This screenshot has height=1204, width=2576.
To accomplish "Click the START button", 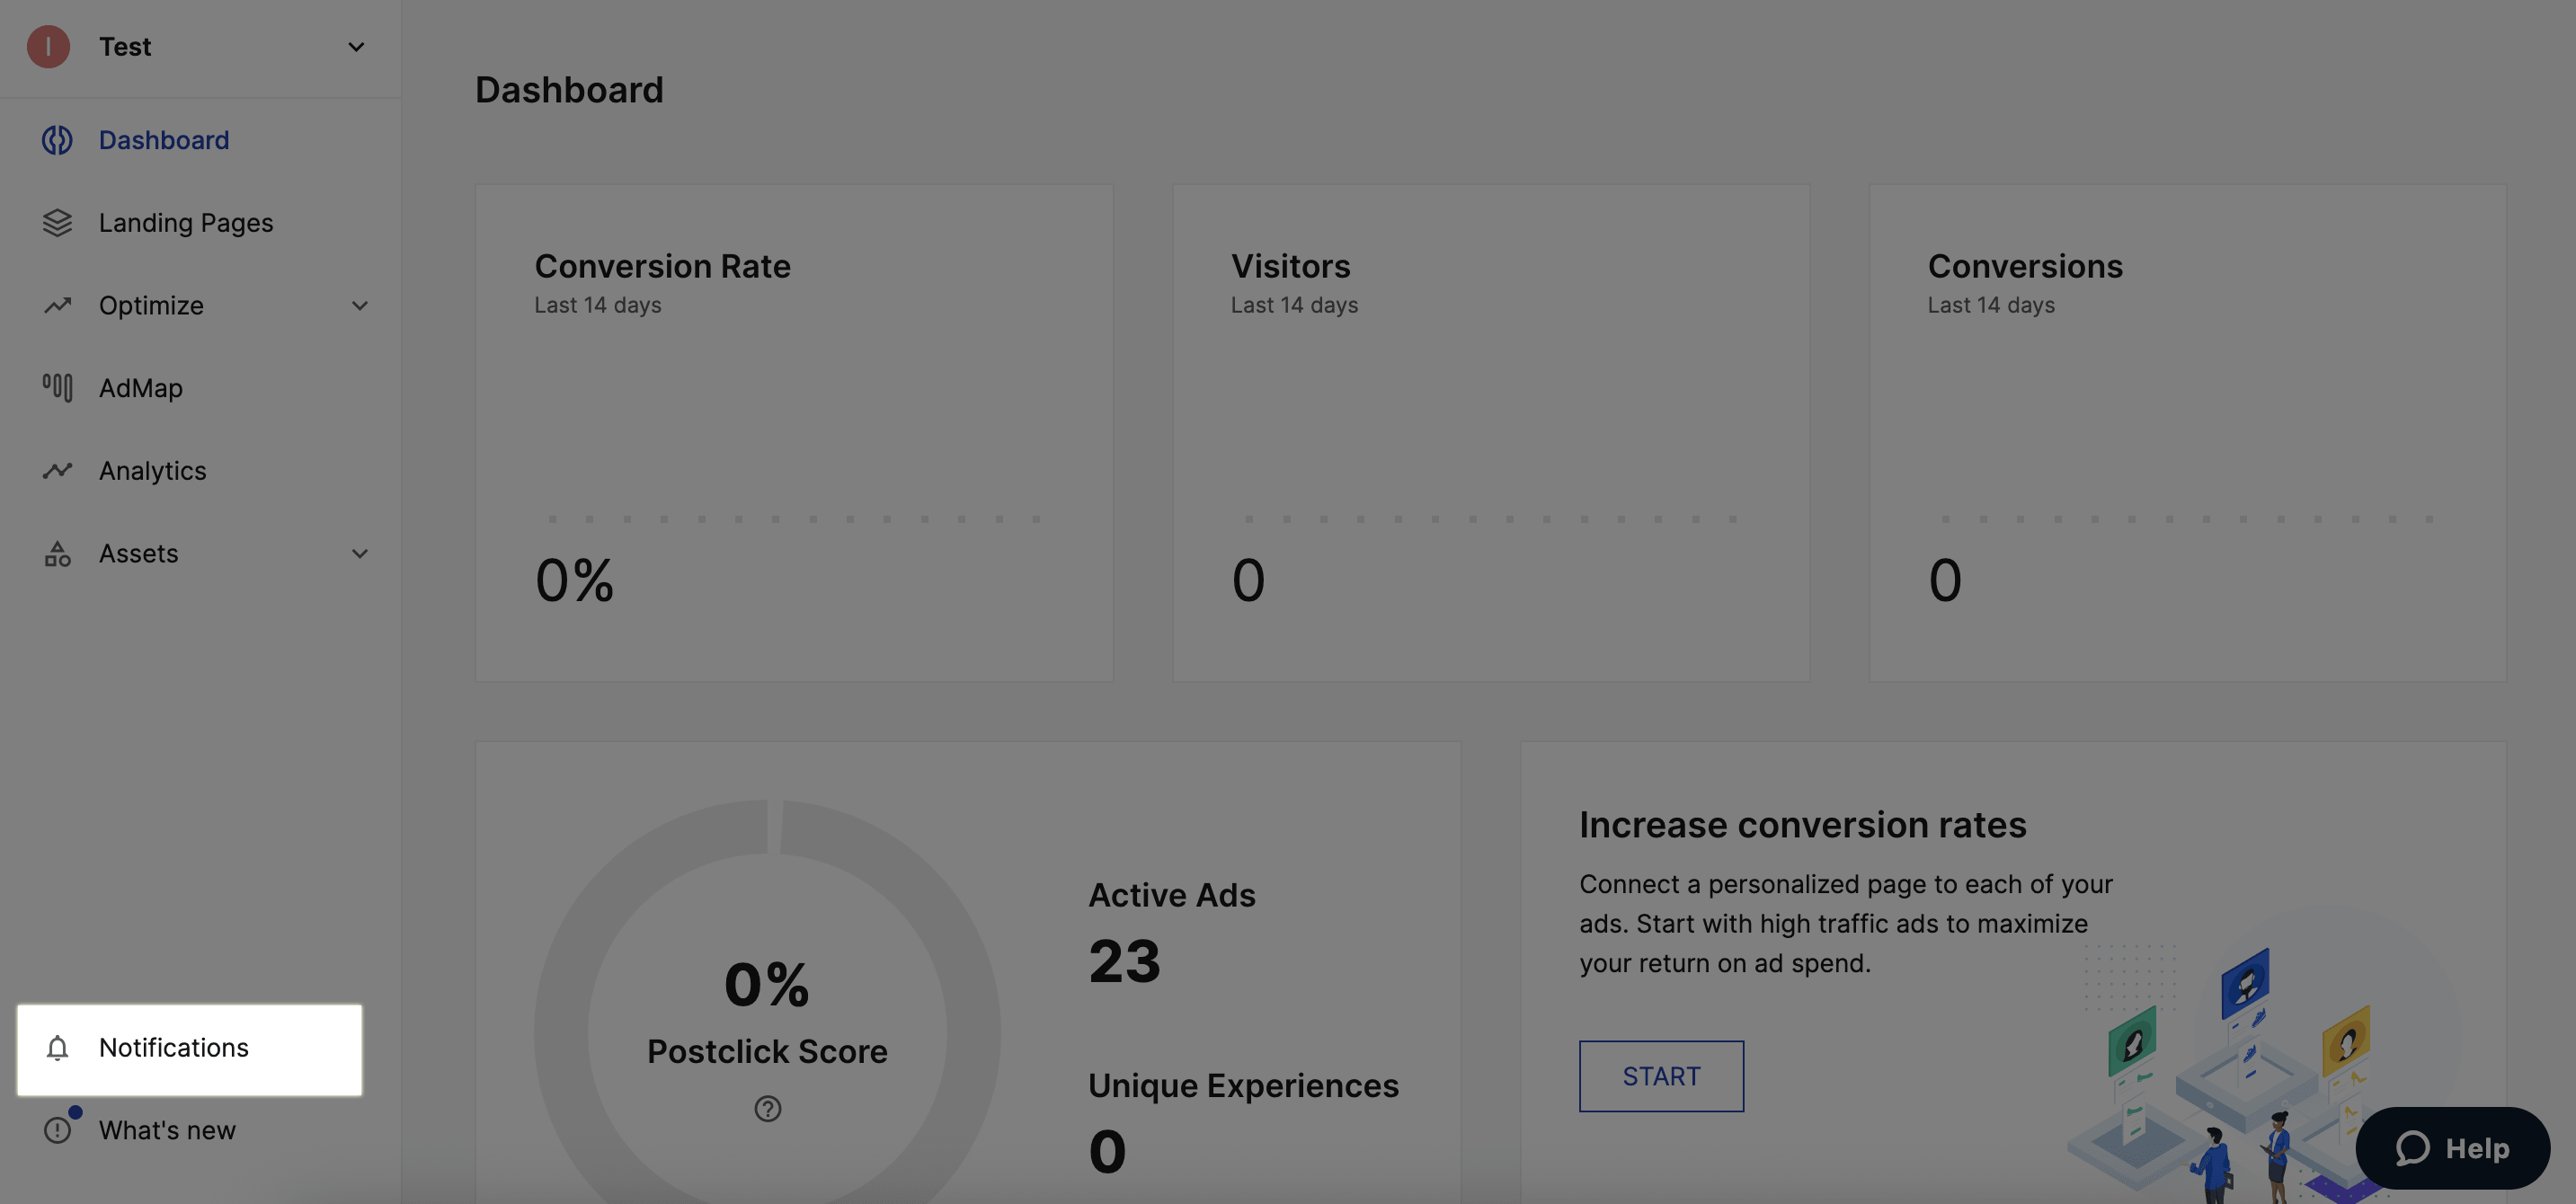I will click(x=1661, y=1076).
